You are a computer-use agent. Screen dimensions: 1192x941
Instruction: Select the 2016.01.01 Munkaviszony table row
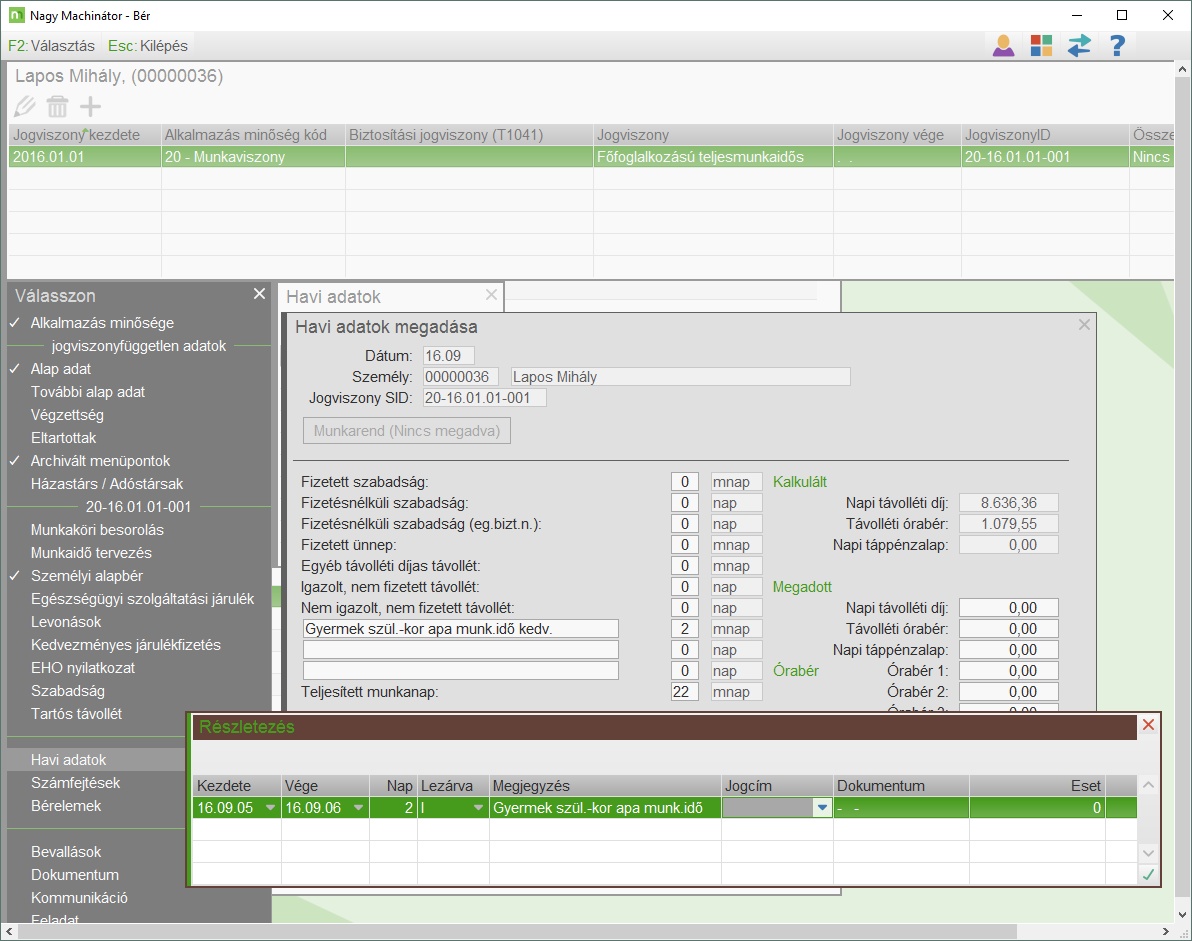400,157
